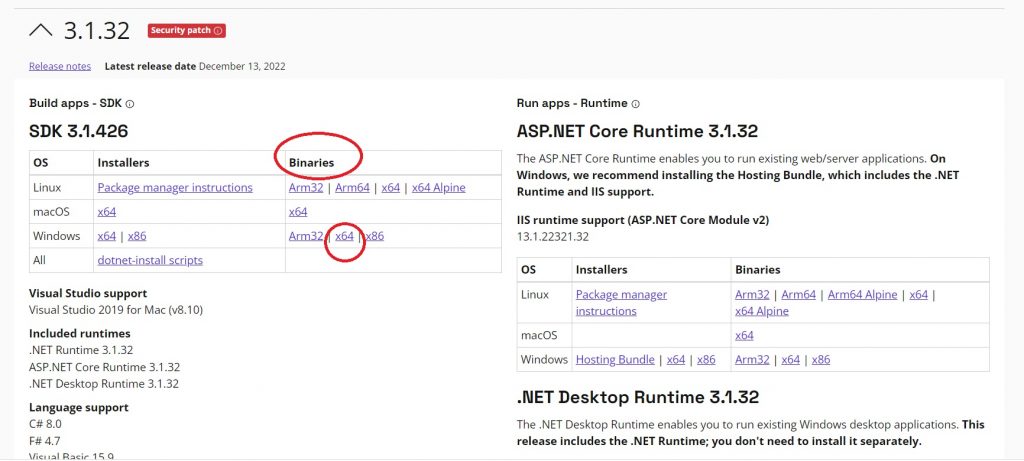Download SDK Windows x86 installer
The height and width of the screenshot is (461, 1024).
(137, 236)
